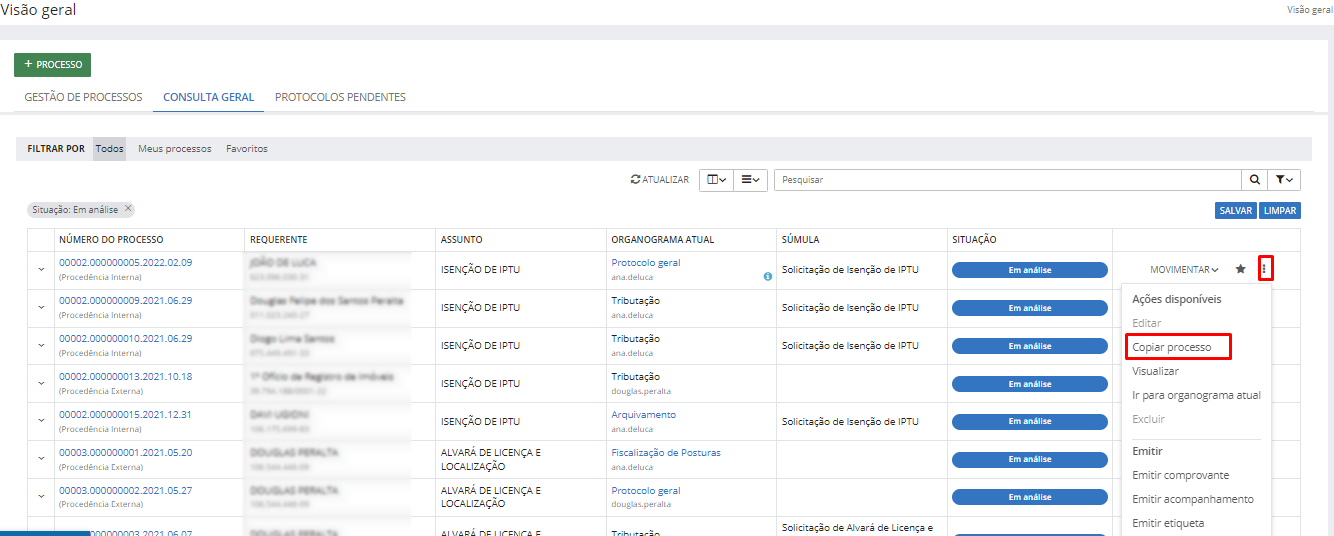Click the green + PROCESSO button
Image resolution: width=1334 pixels, height=536 pixels.
[x=52, y=65]
